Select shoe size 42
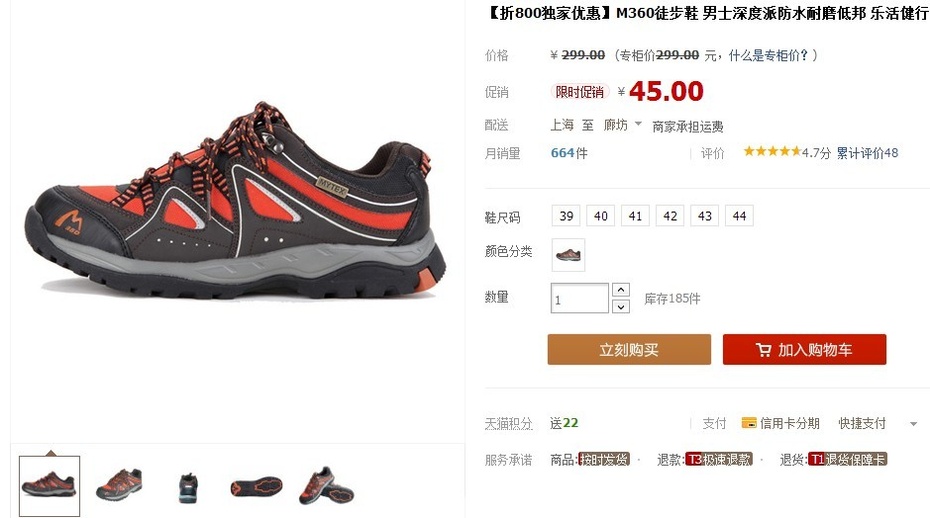The width and height of the screenshot is (930, 518). coord(670,216)
